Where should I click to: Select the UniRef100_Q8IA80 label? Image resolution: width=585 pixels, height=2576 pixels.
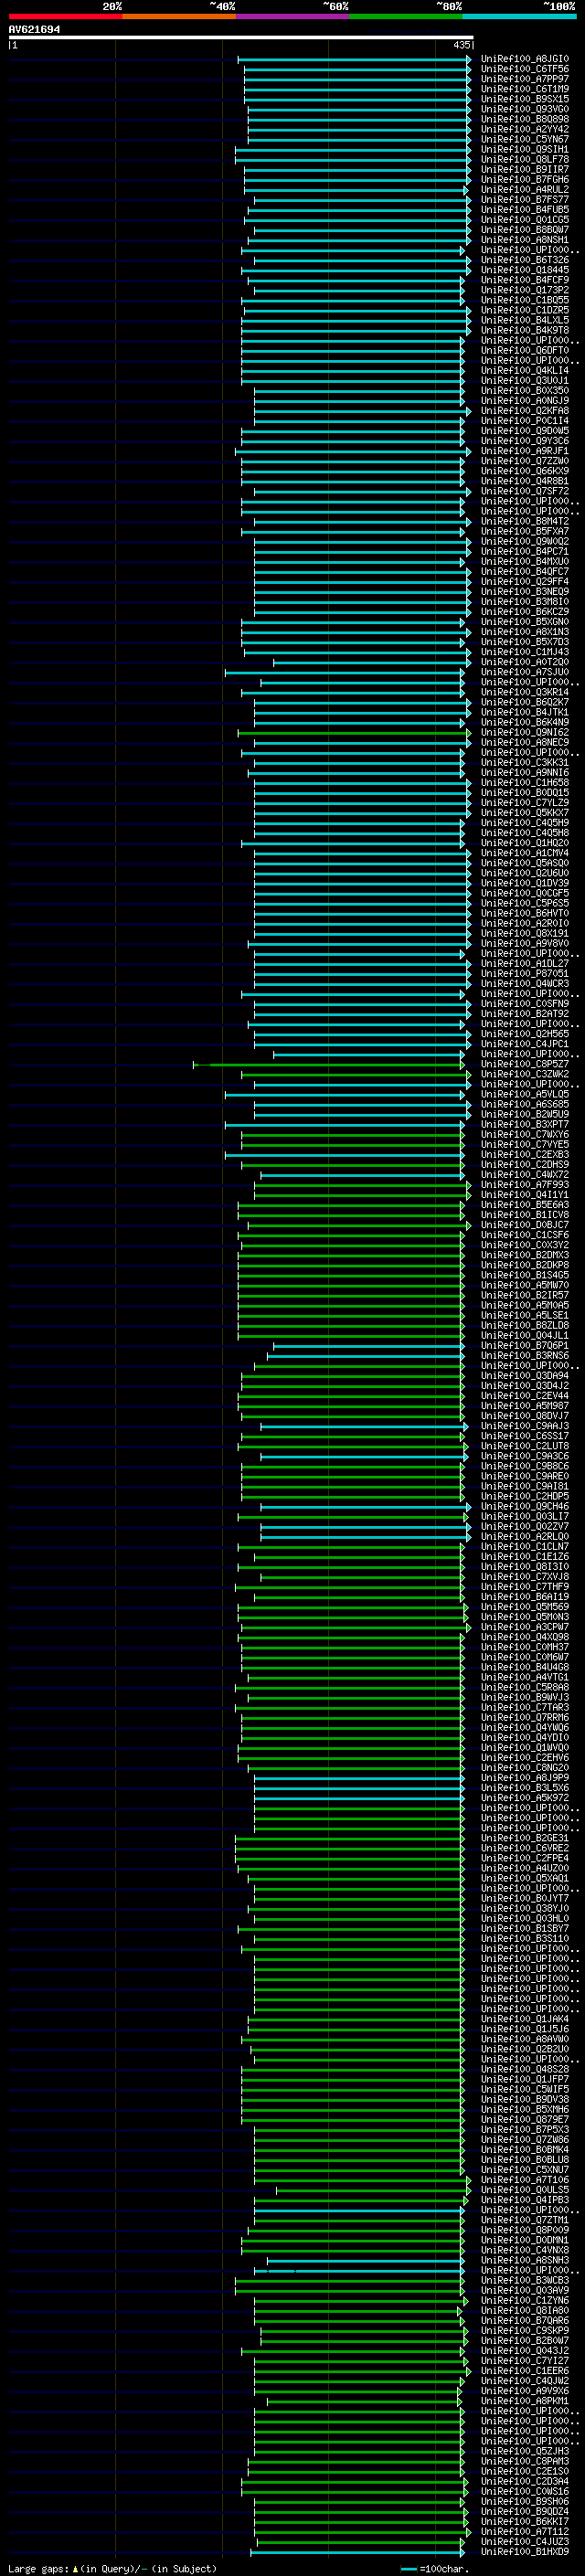point(524,2311)
